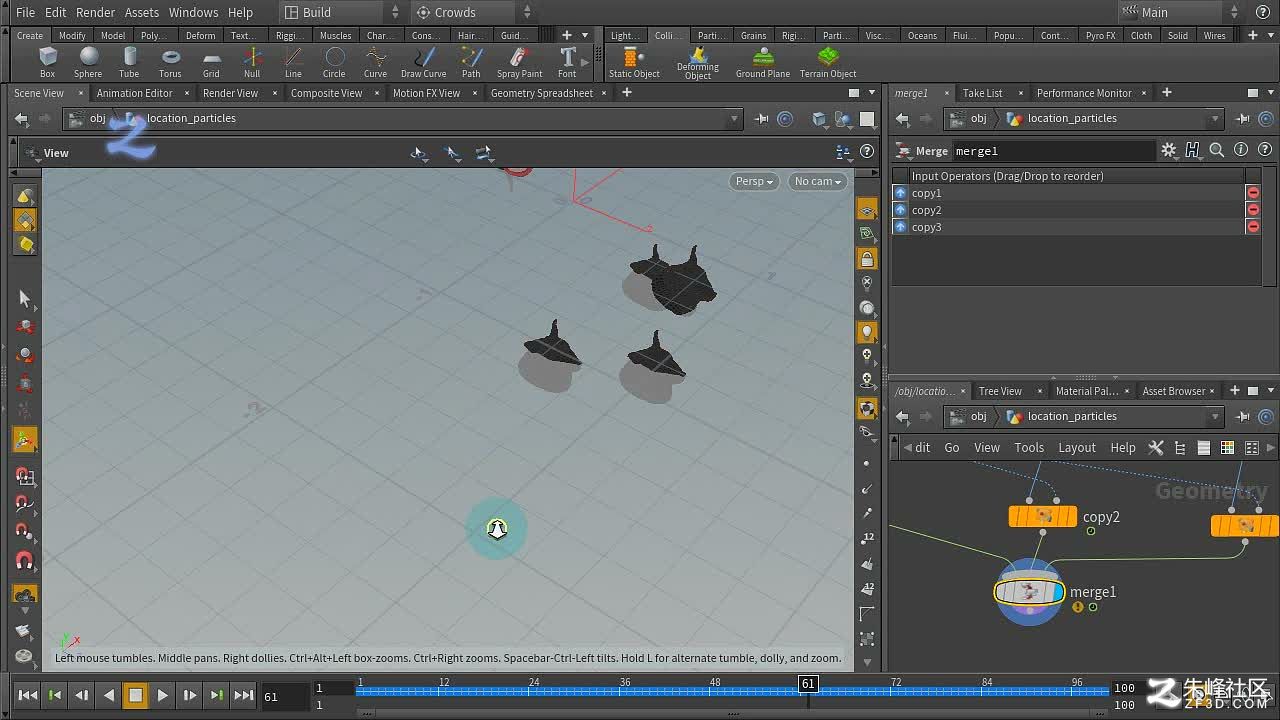Open the View viewport menu dropdown
This screenshot has height=720, width=1280.
point(47,153)
